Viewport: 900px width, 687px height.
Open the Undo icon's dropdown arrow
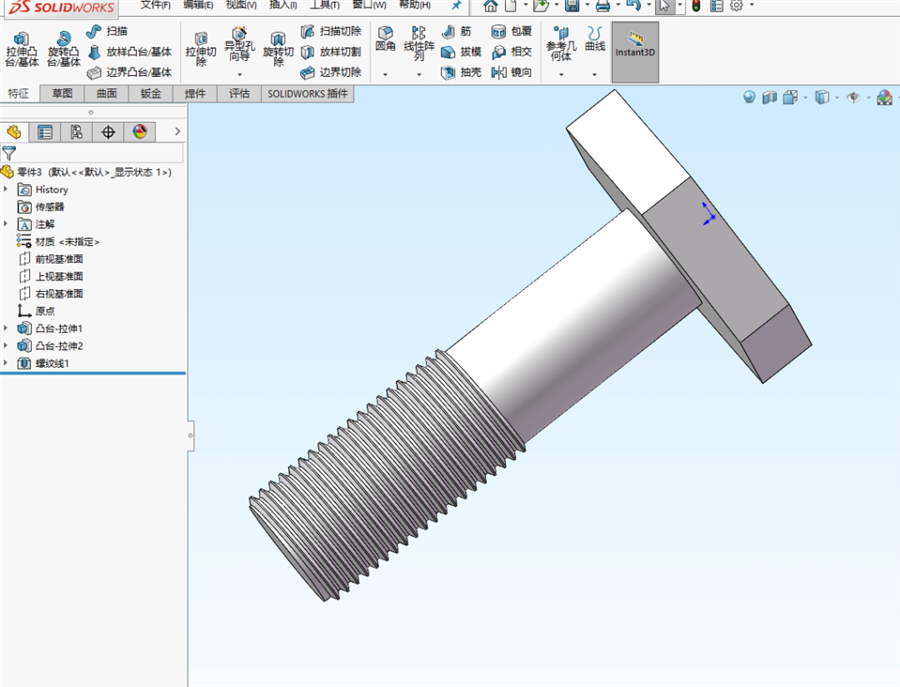click(649, 6)
